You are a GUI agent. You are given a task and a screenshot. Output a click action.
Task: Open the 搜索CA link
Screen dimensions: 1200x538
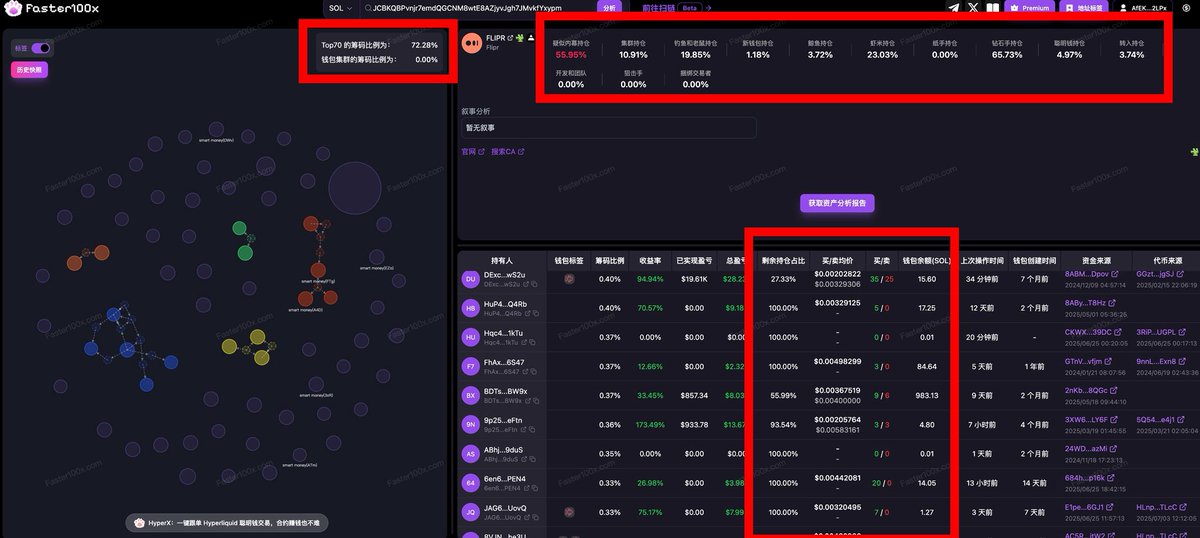coord(507,152)
